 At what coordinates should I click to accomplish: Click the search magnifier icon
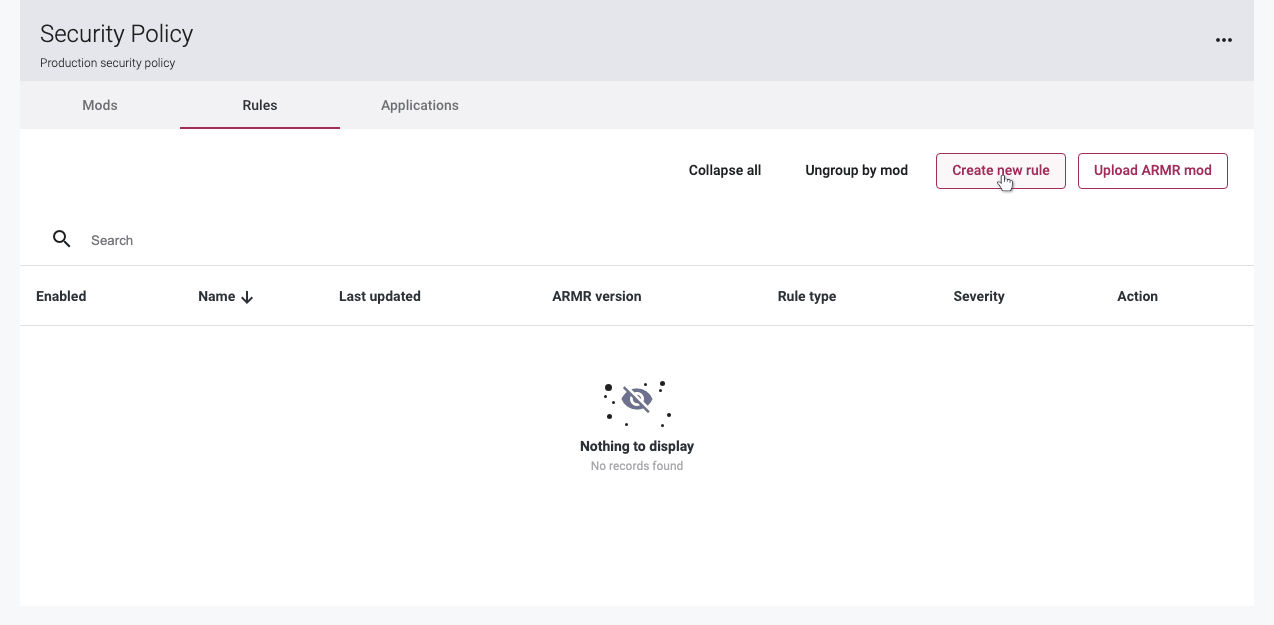(x=62, y=239)
